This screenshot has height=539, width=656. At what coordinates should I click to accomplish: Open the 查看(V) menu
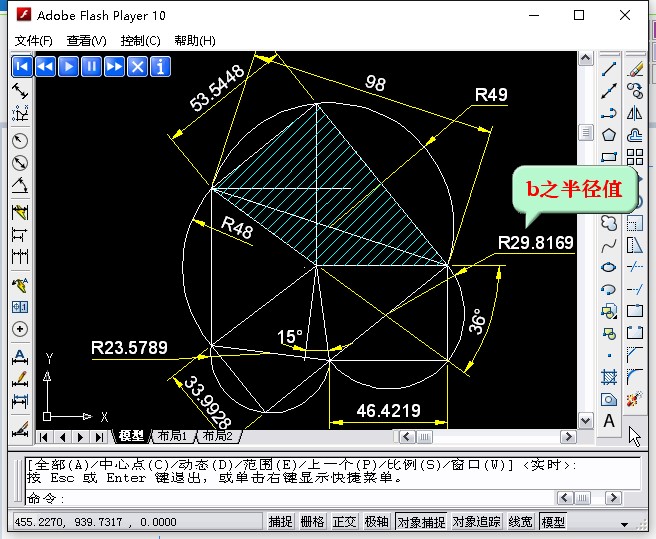(x=87, y=41)
